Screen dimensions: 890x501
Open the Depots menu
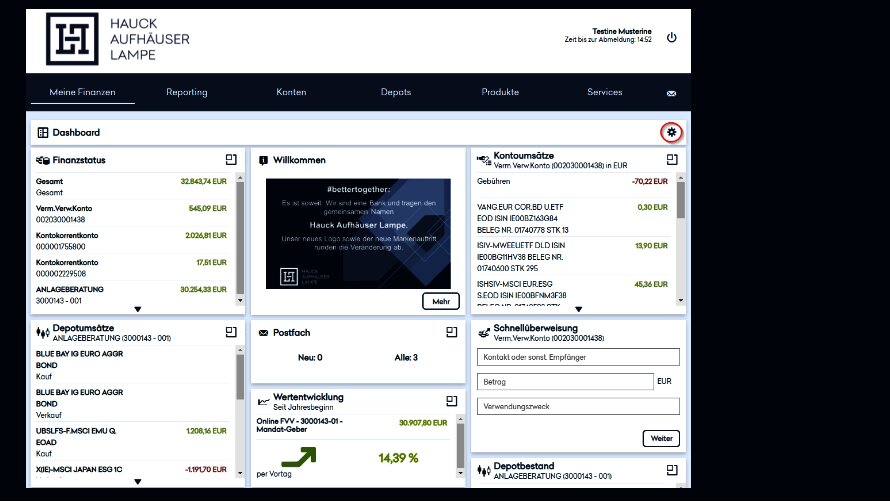tap(396, 92)
